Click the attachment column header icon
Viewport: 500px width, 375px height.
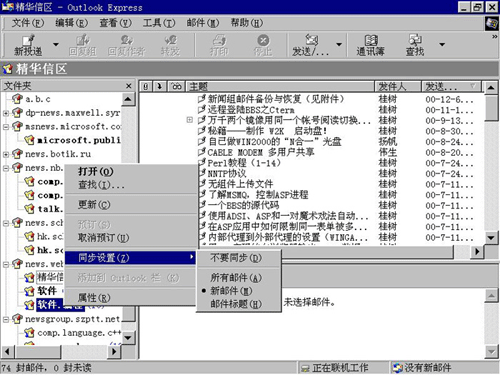pos(146,87)
